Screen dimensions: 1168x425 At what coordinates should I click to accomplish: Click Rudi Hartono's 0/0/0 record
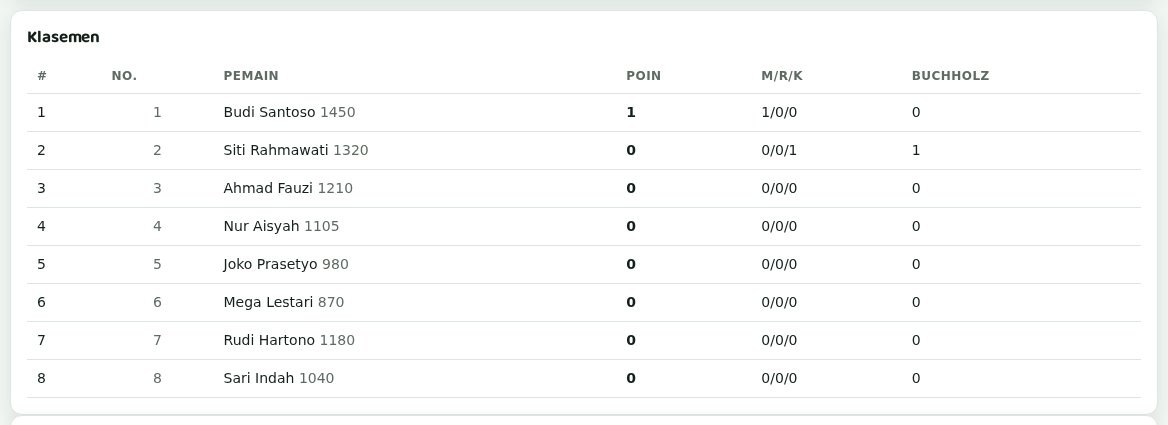click(x=779, y=340)
